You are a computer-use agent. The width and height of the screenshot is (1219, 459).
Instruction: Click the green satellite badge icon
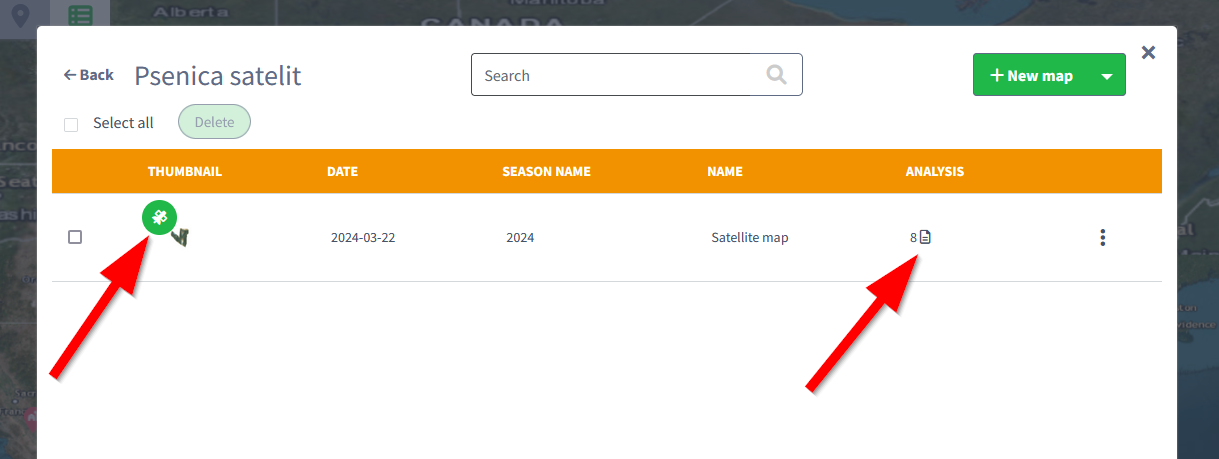(159, 217)
